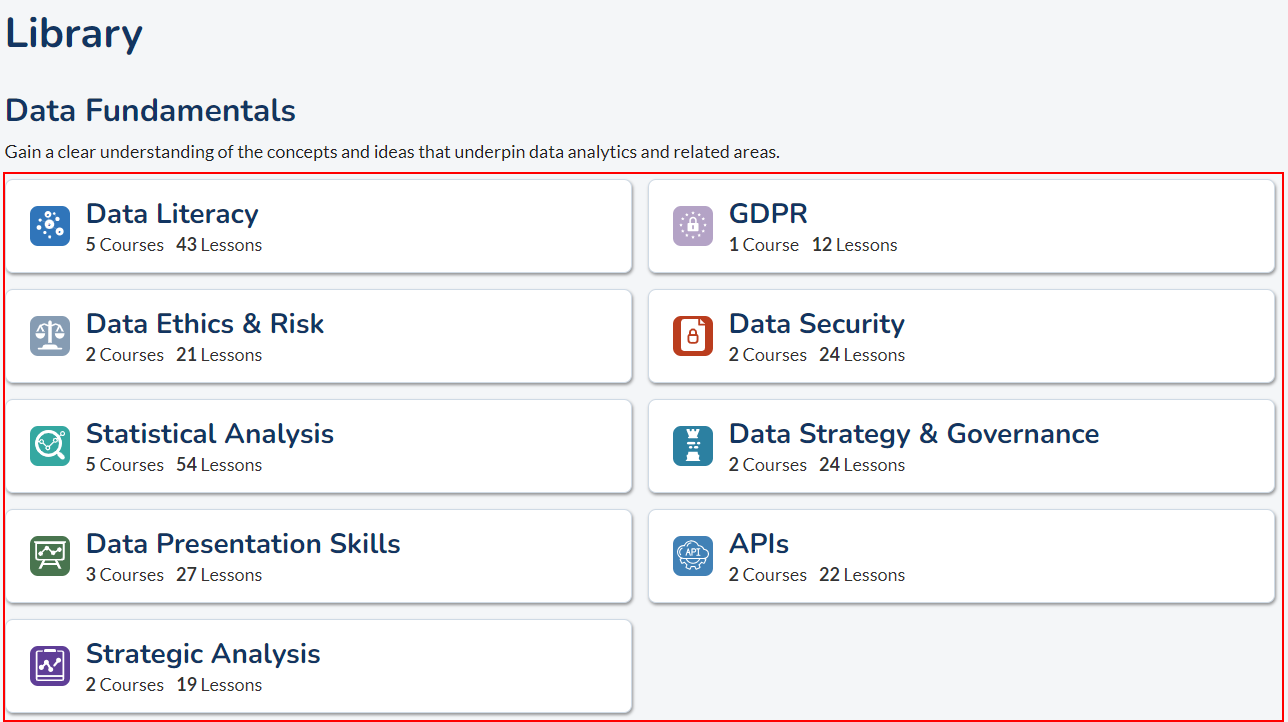
Task: Open the Strategic Analysis title link
Action: tap(203, 654)
